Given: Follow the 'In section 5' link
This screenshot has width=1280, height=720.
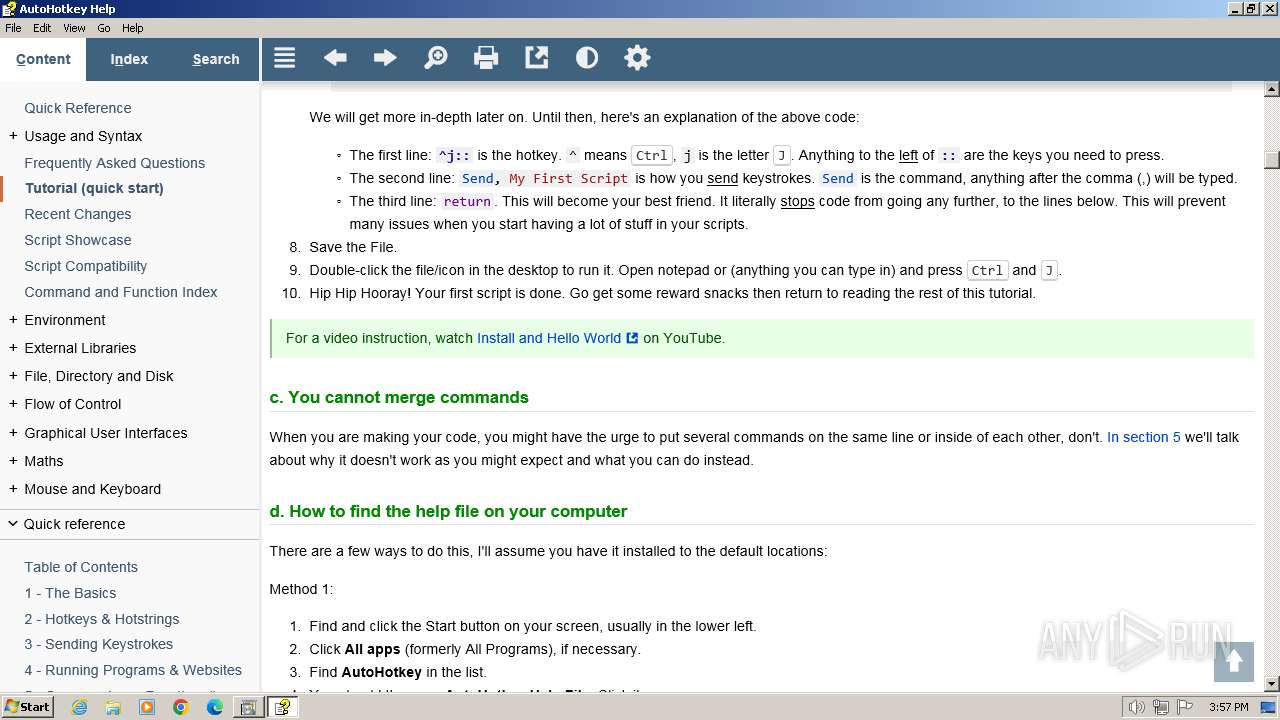Looking at the screenshot, I should (x=1144, y=437).
